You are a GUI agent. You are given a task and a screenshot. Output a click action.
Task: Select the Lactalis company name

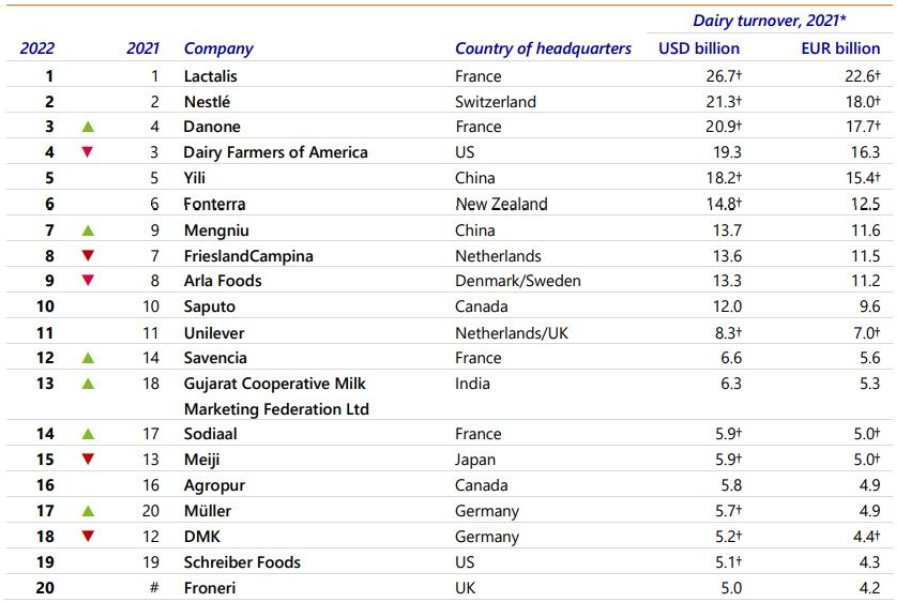tap(212, 76)
